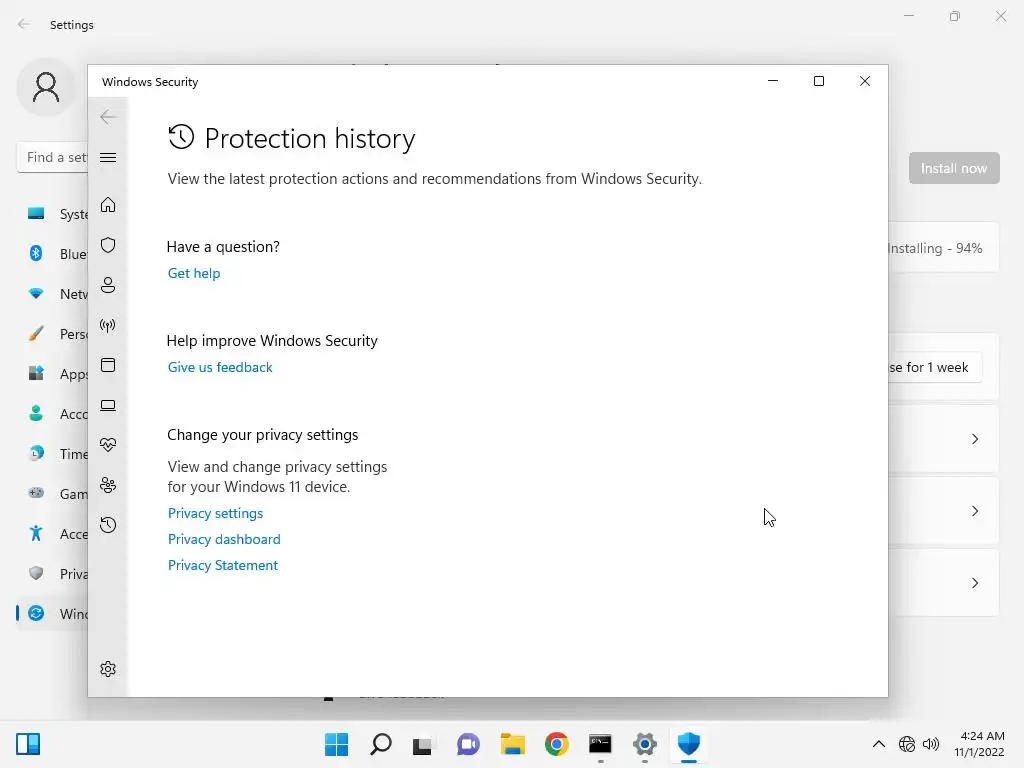Select Bluetooth in Settings sidebar

(x=52, y=253)
